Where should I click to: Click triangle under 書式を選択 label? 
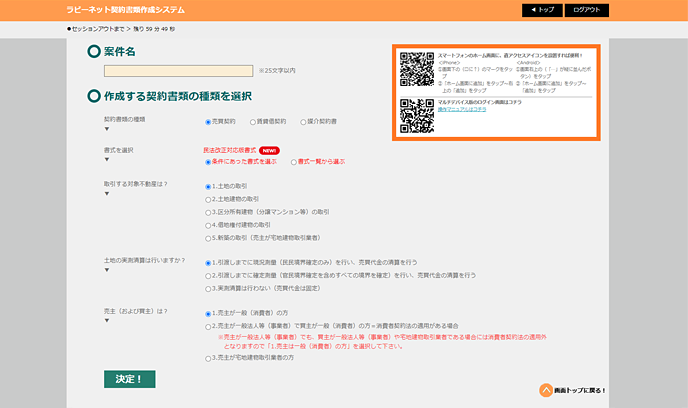[107, 159]
